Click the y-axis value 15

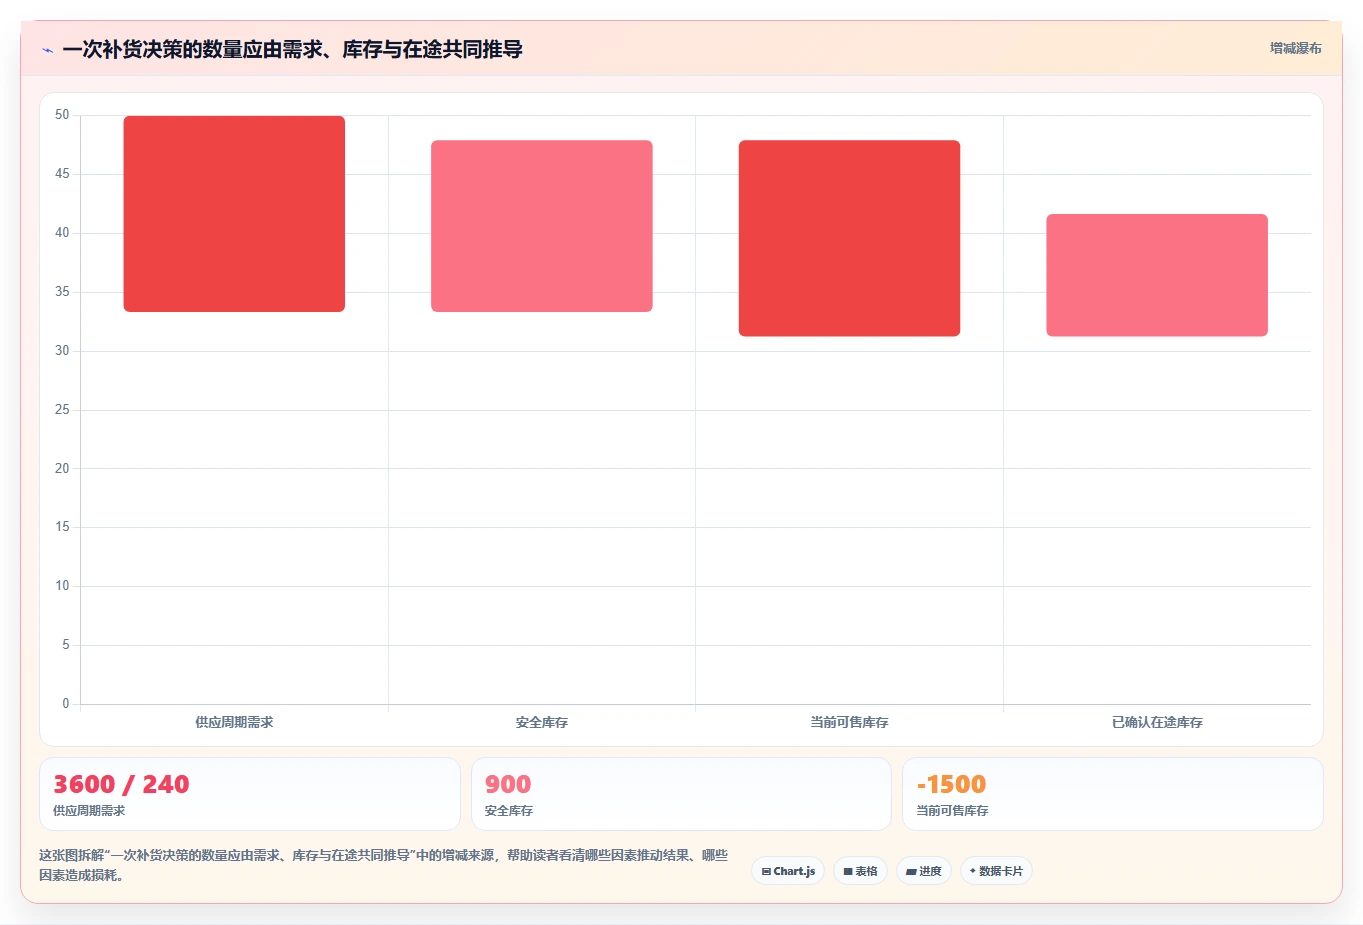tap(62, 527)
